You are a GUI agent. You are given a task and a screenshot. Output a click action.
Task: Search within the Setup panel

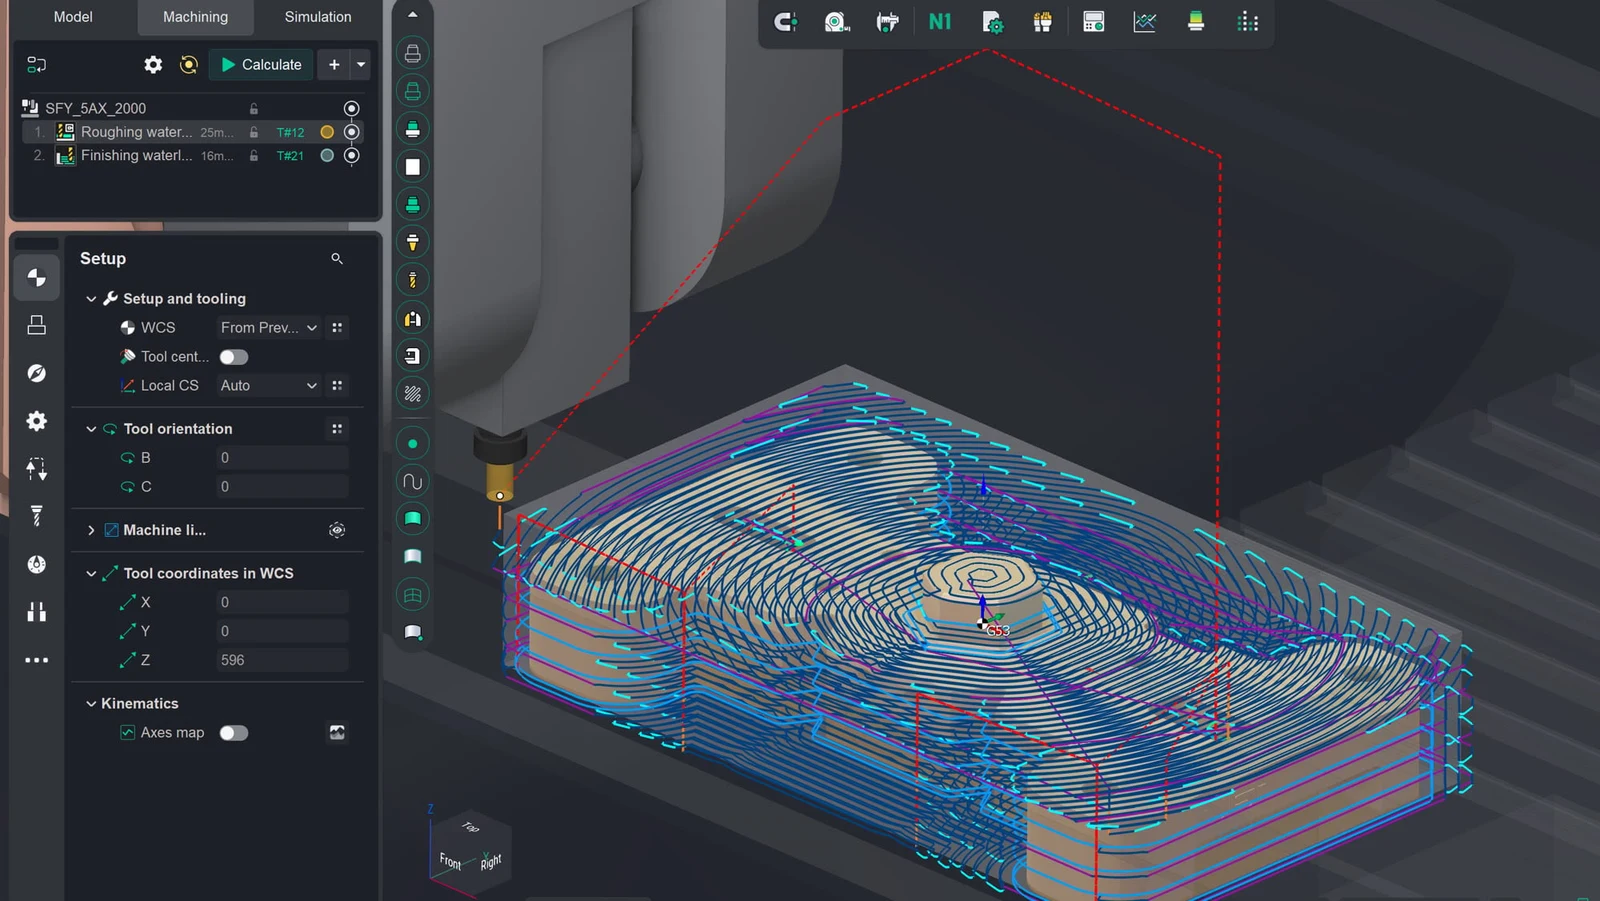(337, 258)
